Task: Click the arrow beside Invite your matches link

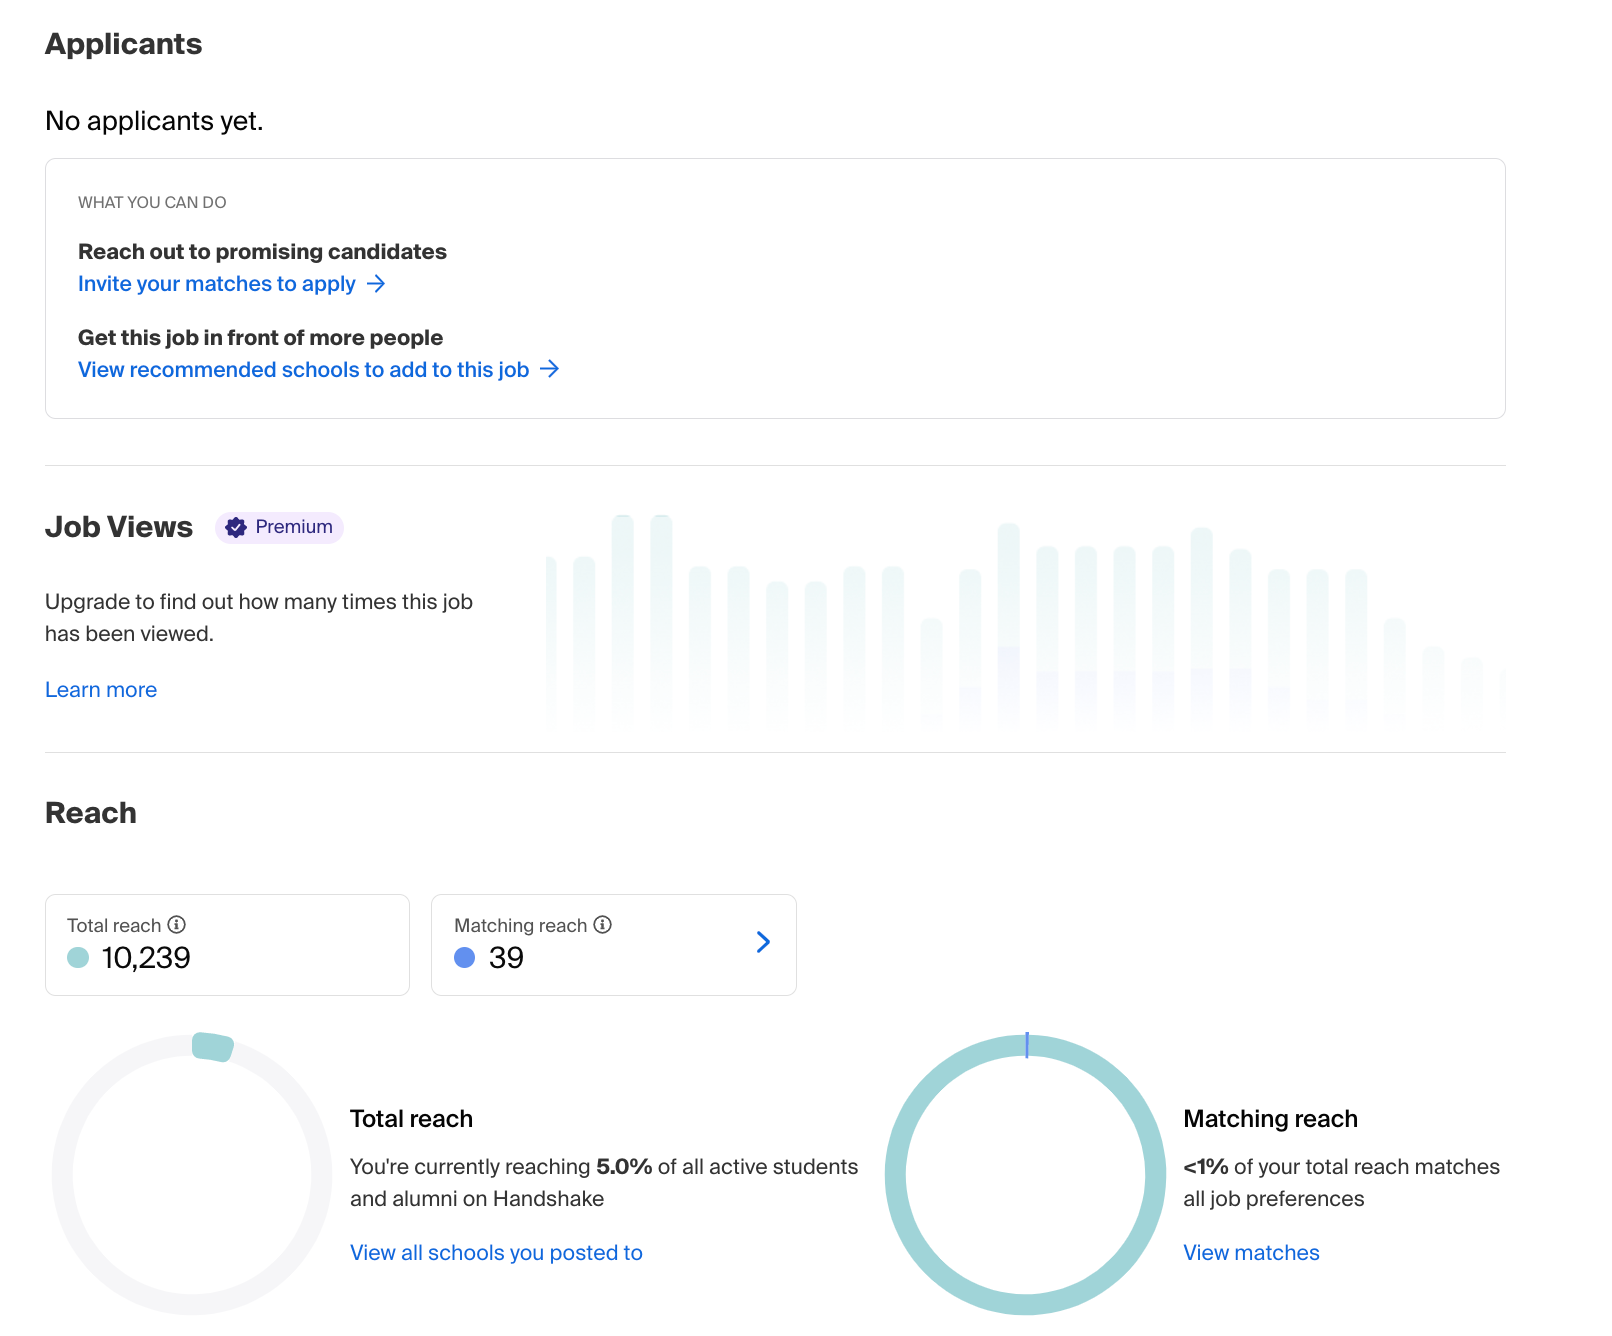Action: 377,284
